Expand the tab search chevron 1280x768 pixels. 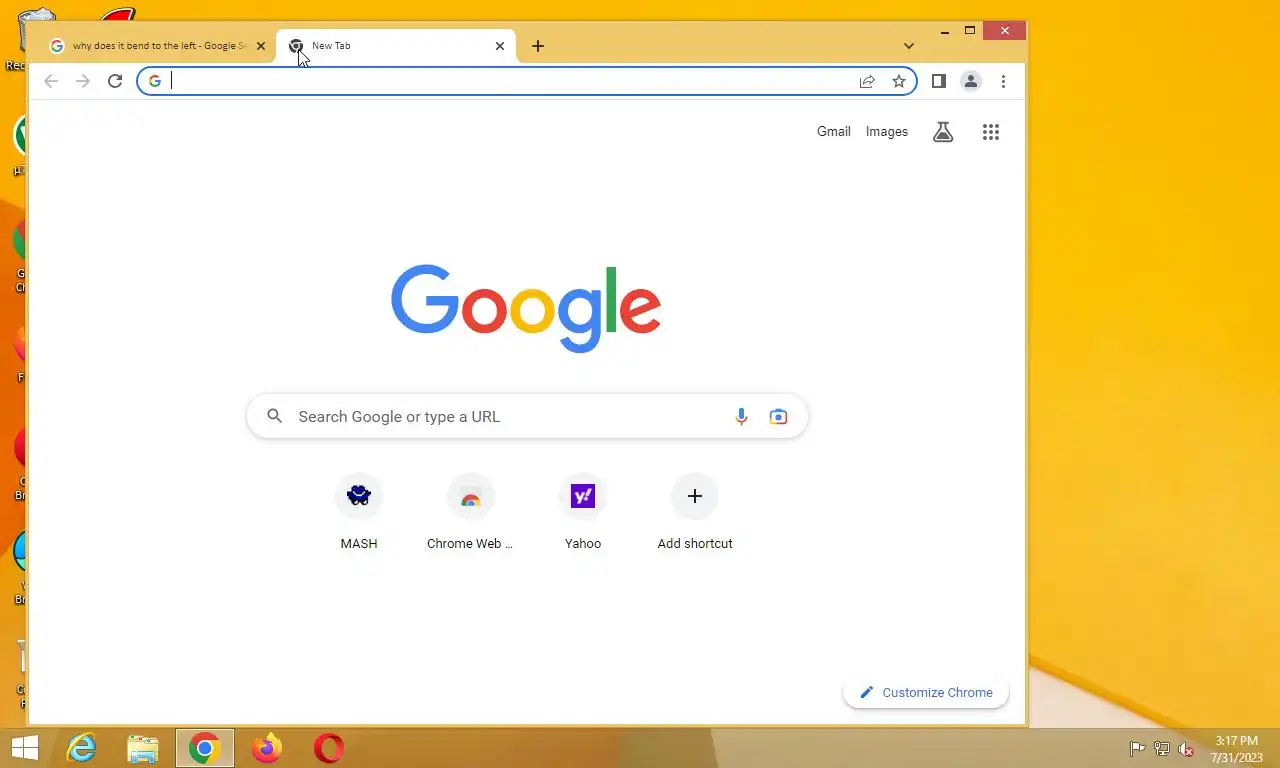click(908, 46)
